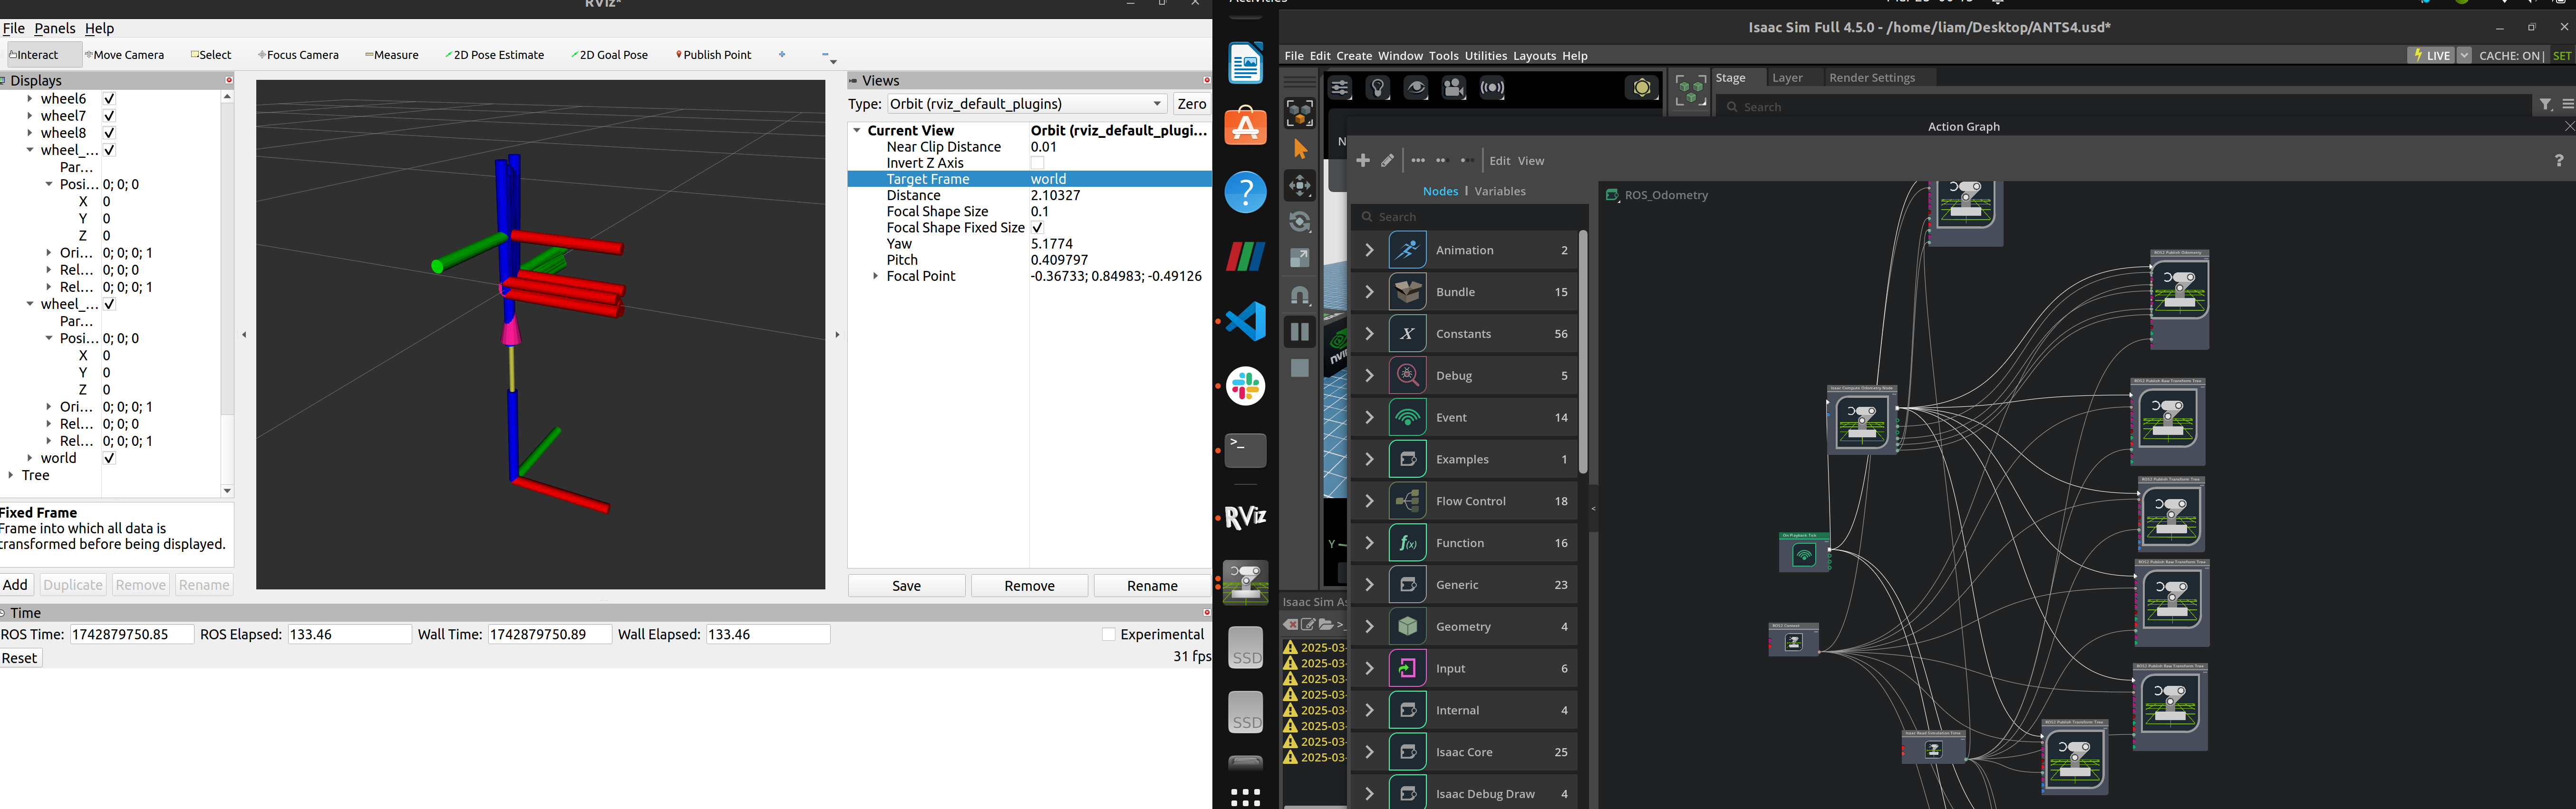
Task: Click the On Playback Tick node
Action: pos(1804,553)
